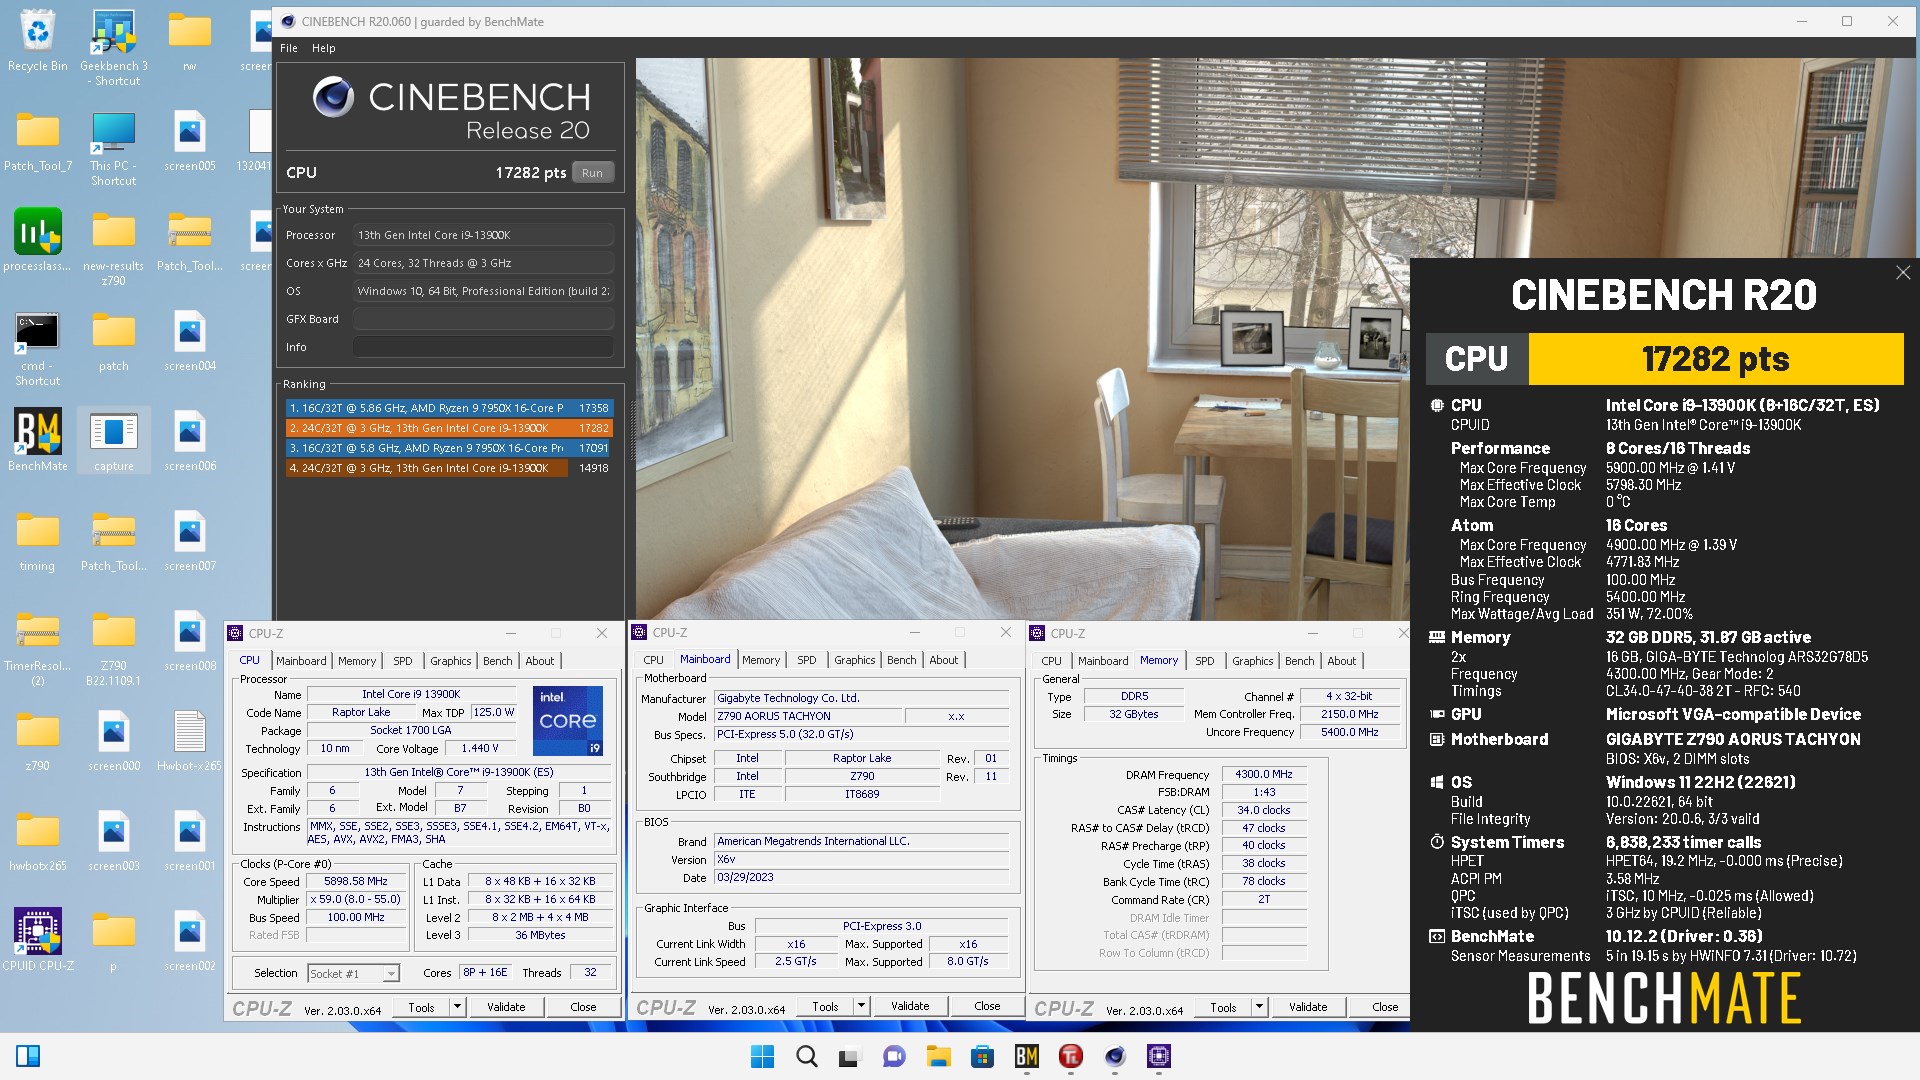Click the Uncore Frequency value 5400.0 MHz

pyautogui.click(x=1349, y=732)
